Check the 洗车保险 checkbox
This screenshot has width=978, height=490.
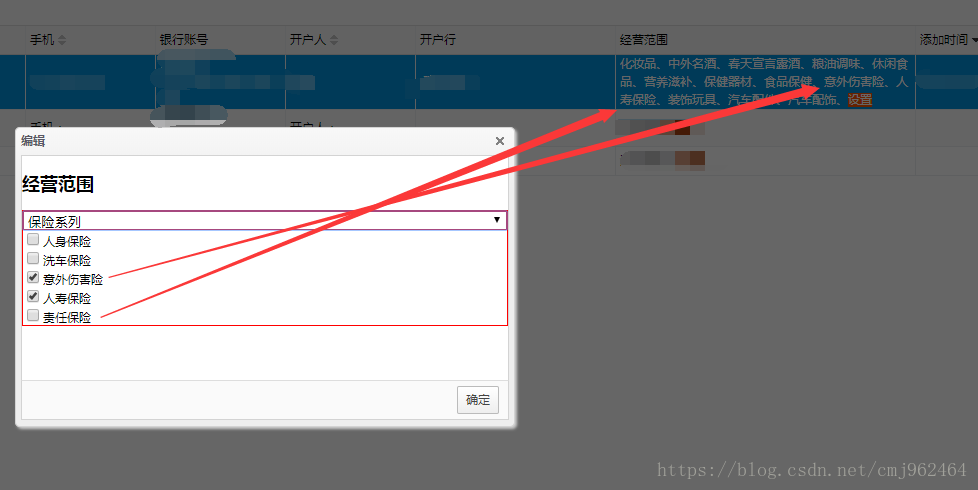33,258
